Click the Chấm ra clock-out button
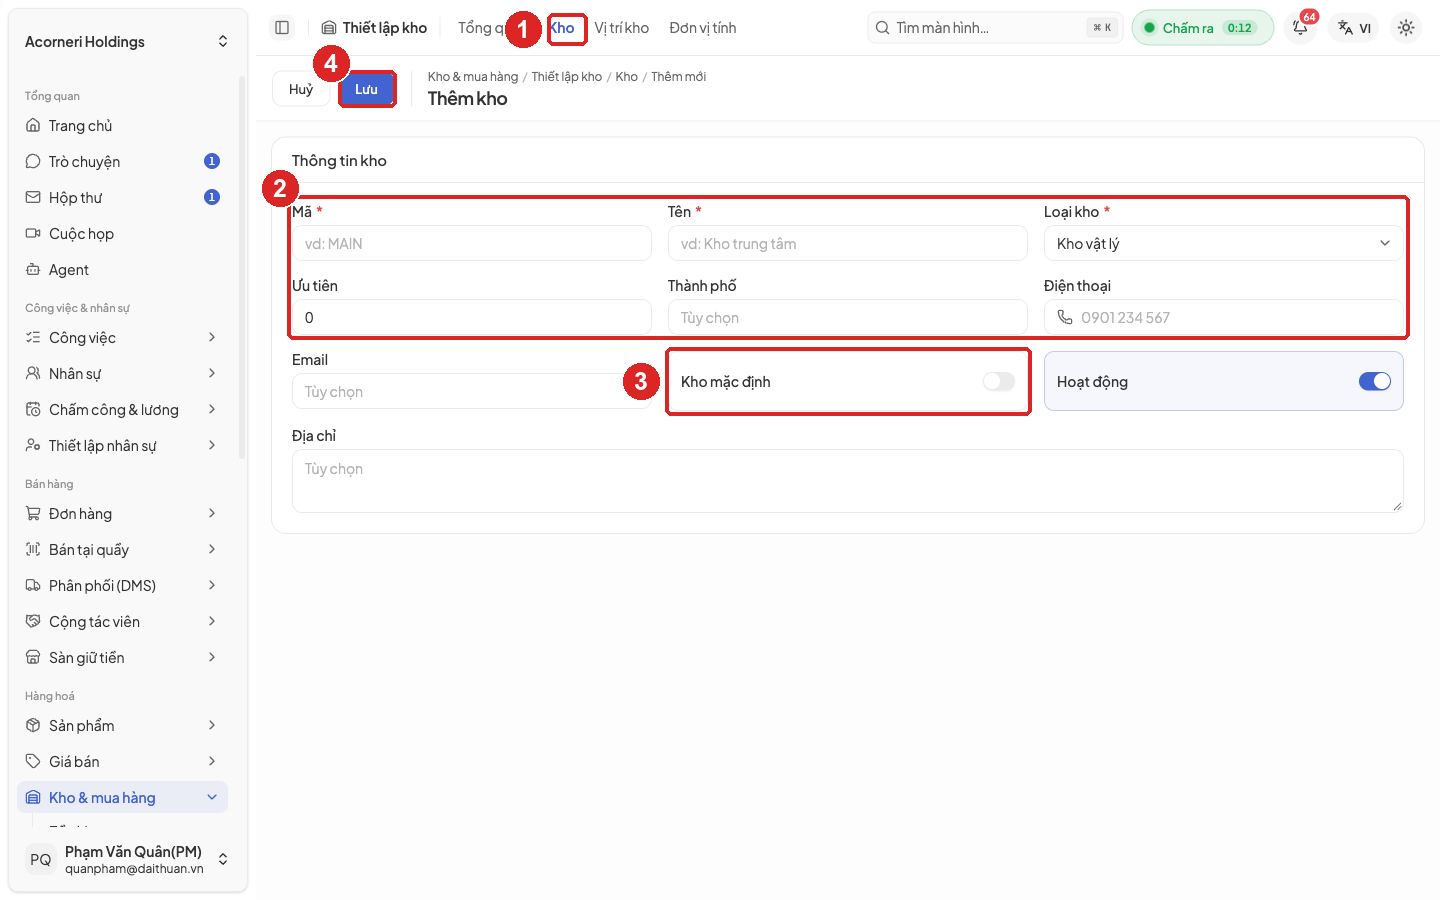The image size is (1440, 900). point(1203,28)
